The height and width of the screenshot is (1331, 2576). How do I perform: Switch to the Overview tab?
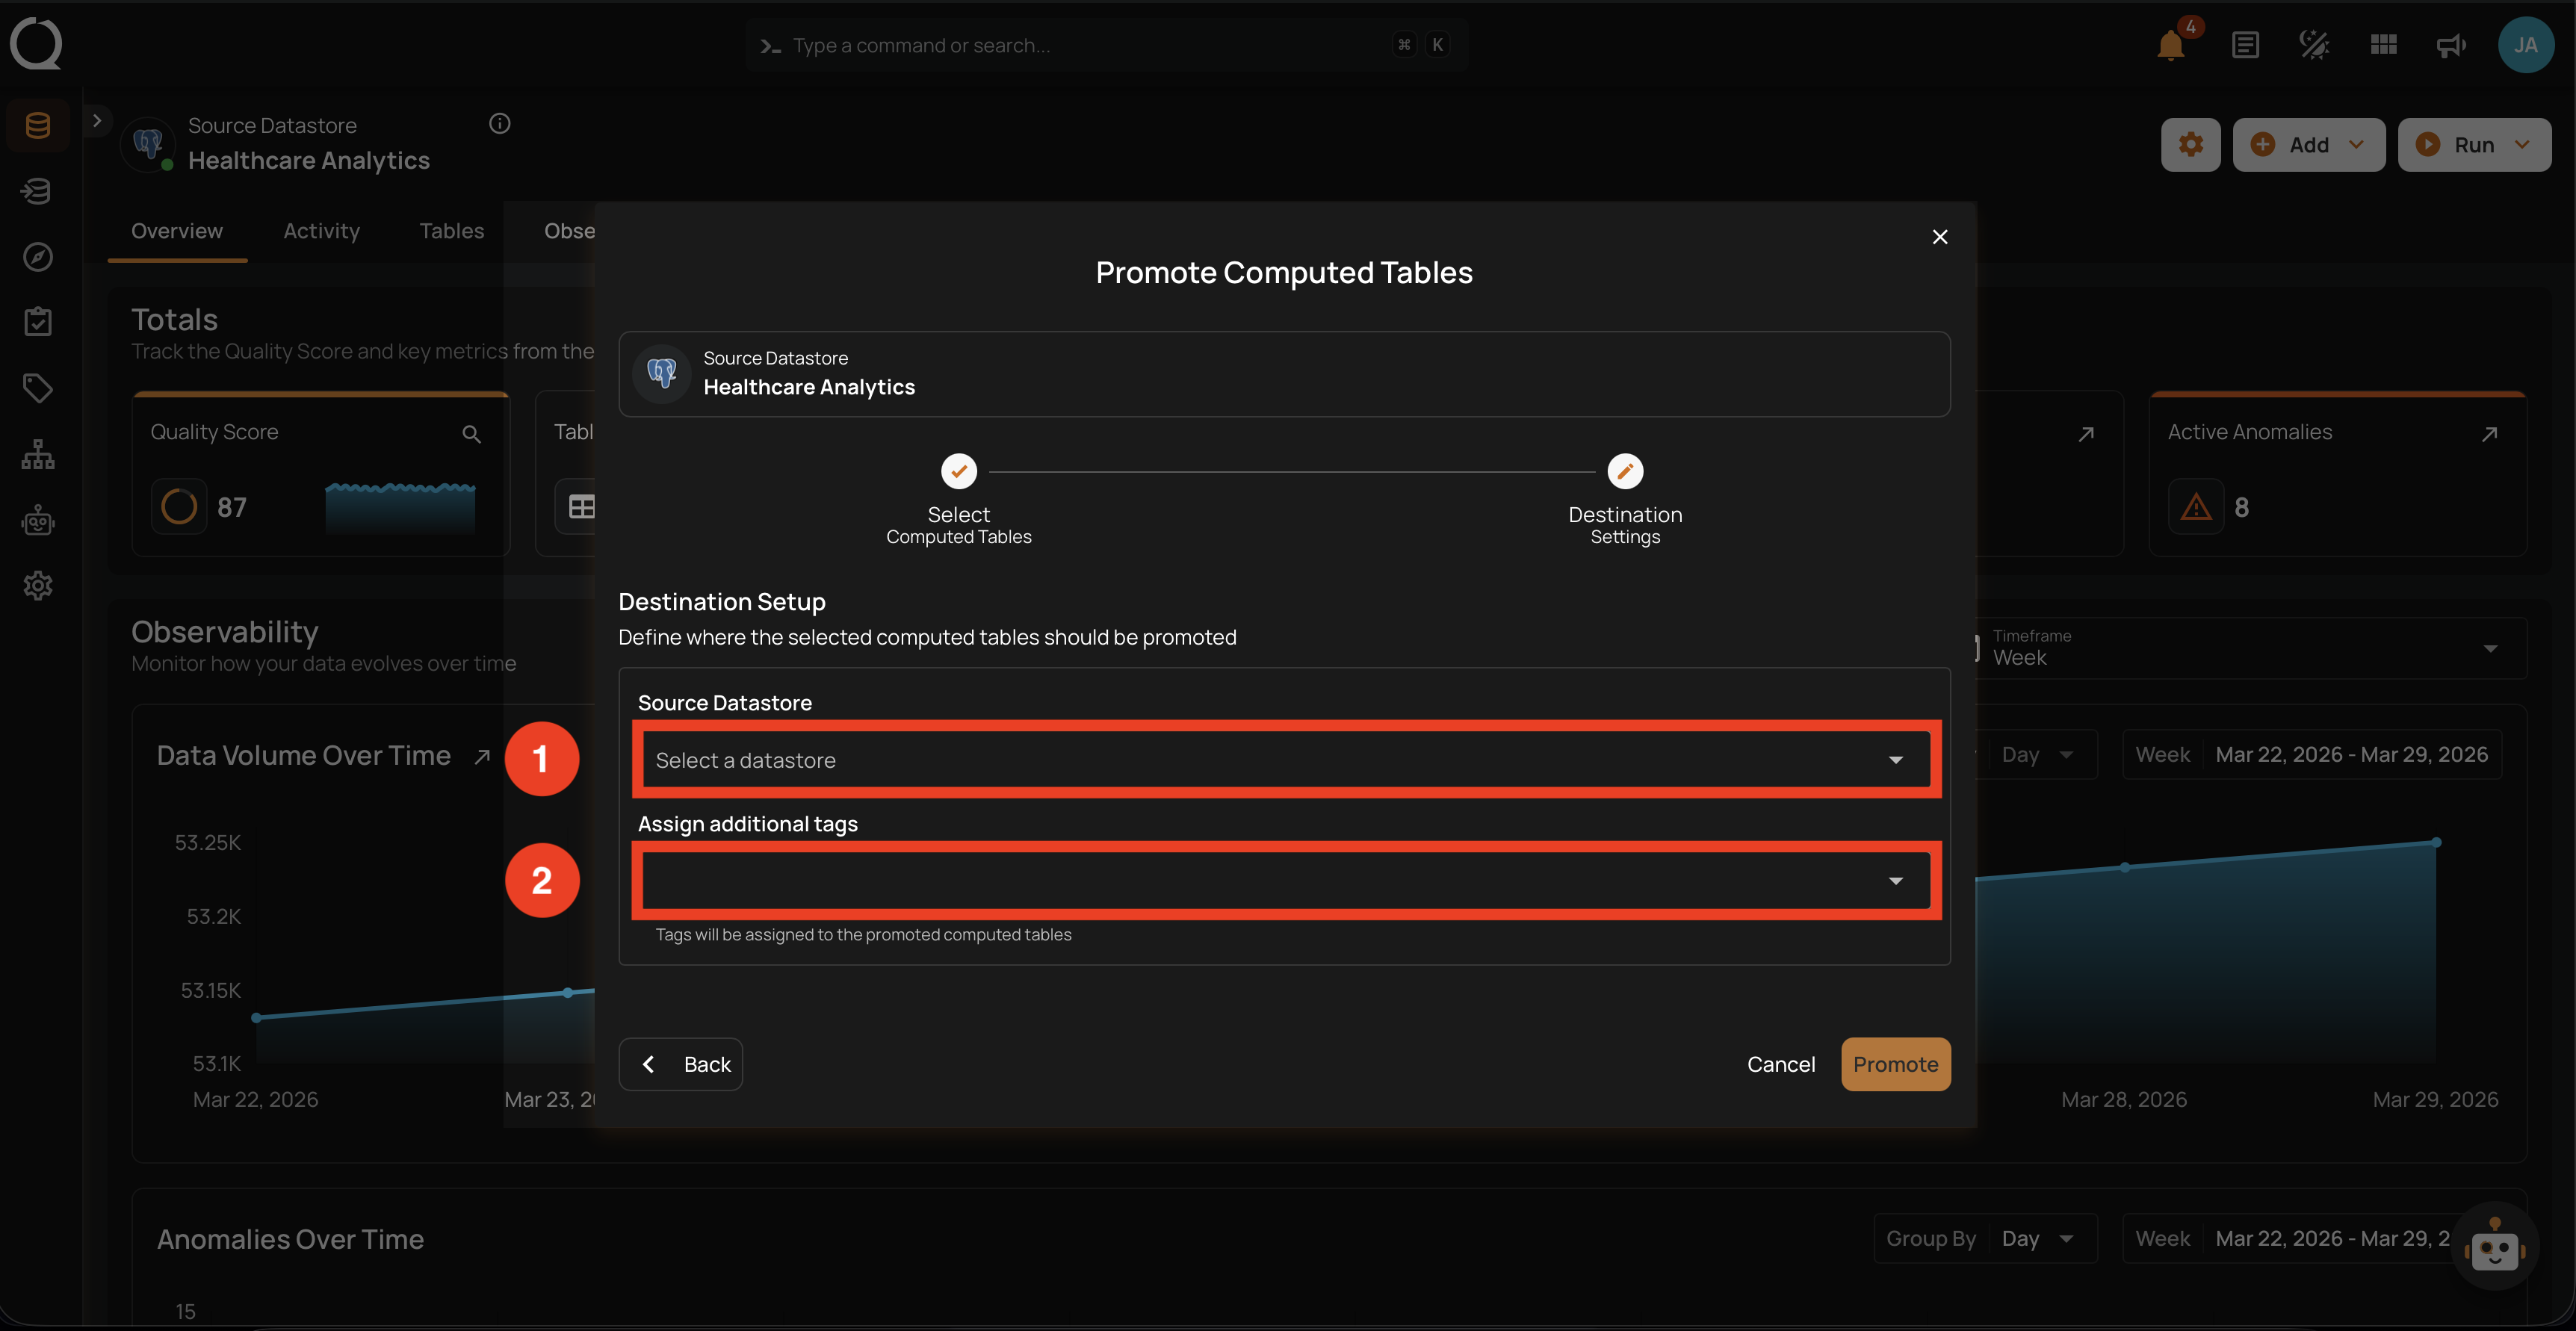[x=177, y=231]
